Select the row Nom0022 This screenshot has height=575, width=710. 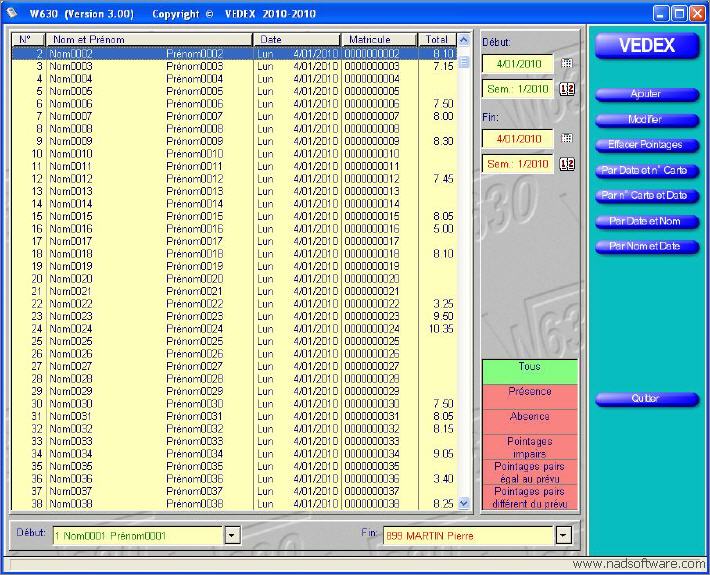coord(234,304)
